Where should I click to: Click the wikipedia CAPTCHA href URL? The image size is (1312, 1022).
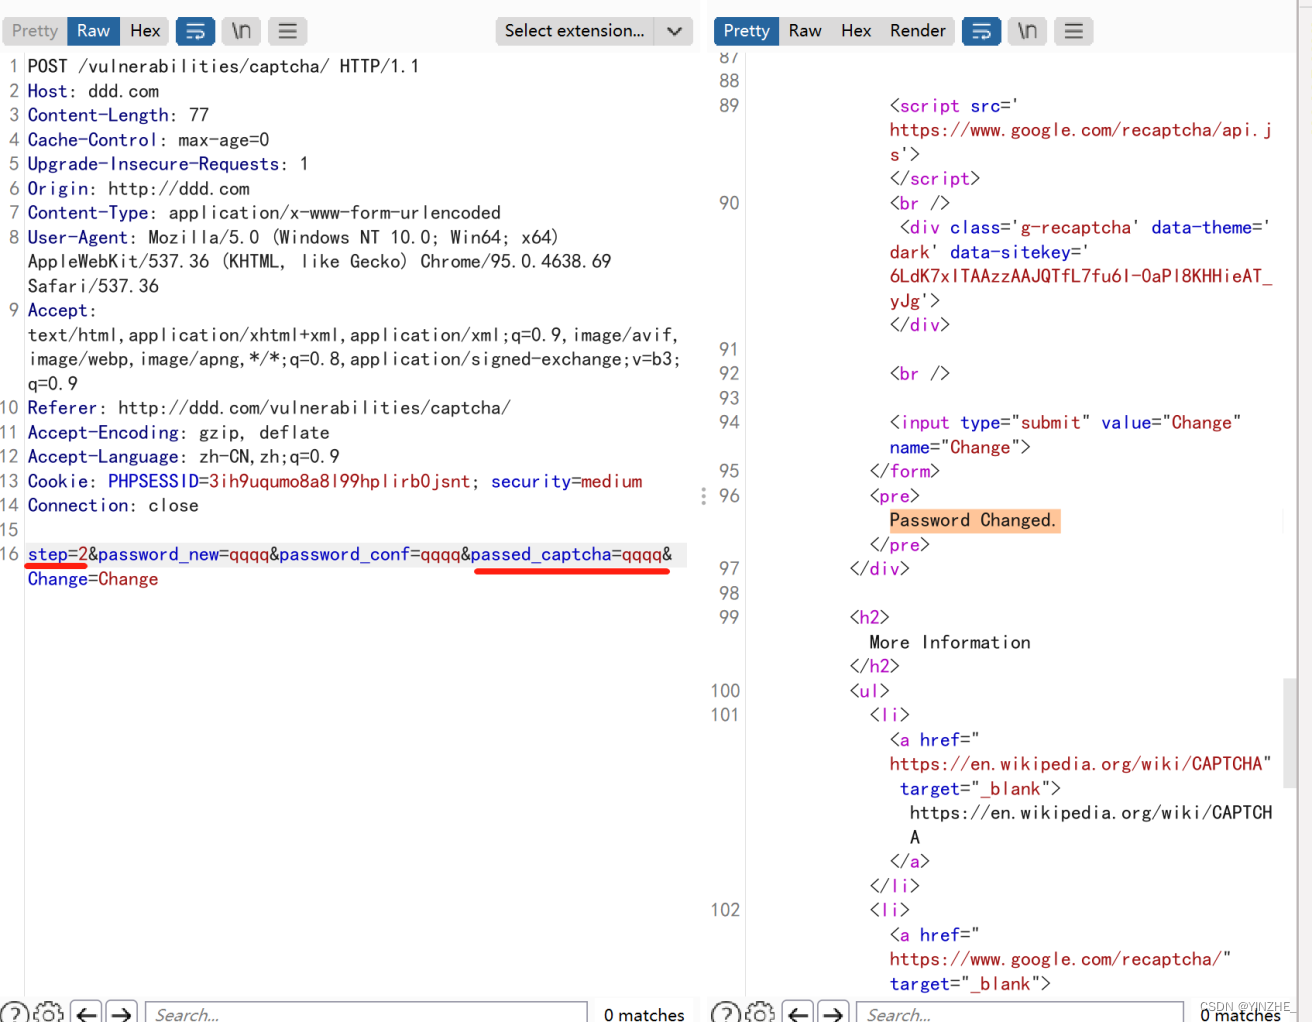(1076, 764)
